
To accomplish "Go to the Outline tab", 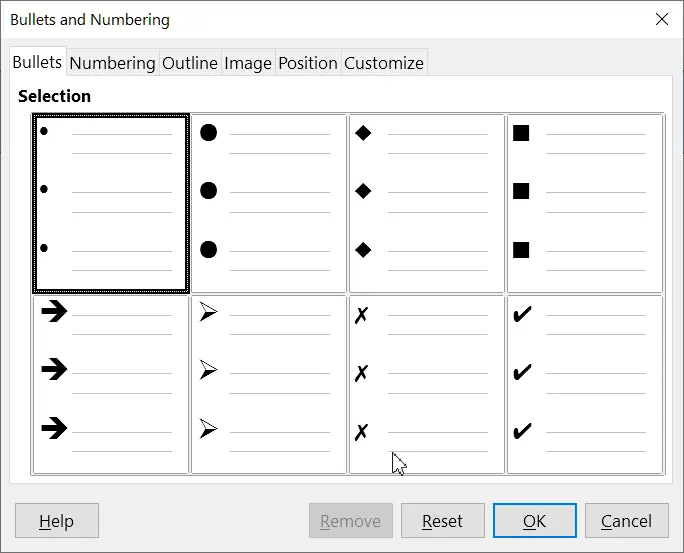I will 189,63.
